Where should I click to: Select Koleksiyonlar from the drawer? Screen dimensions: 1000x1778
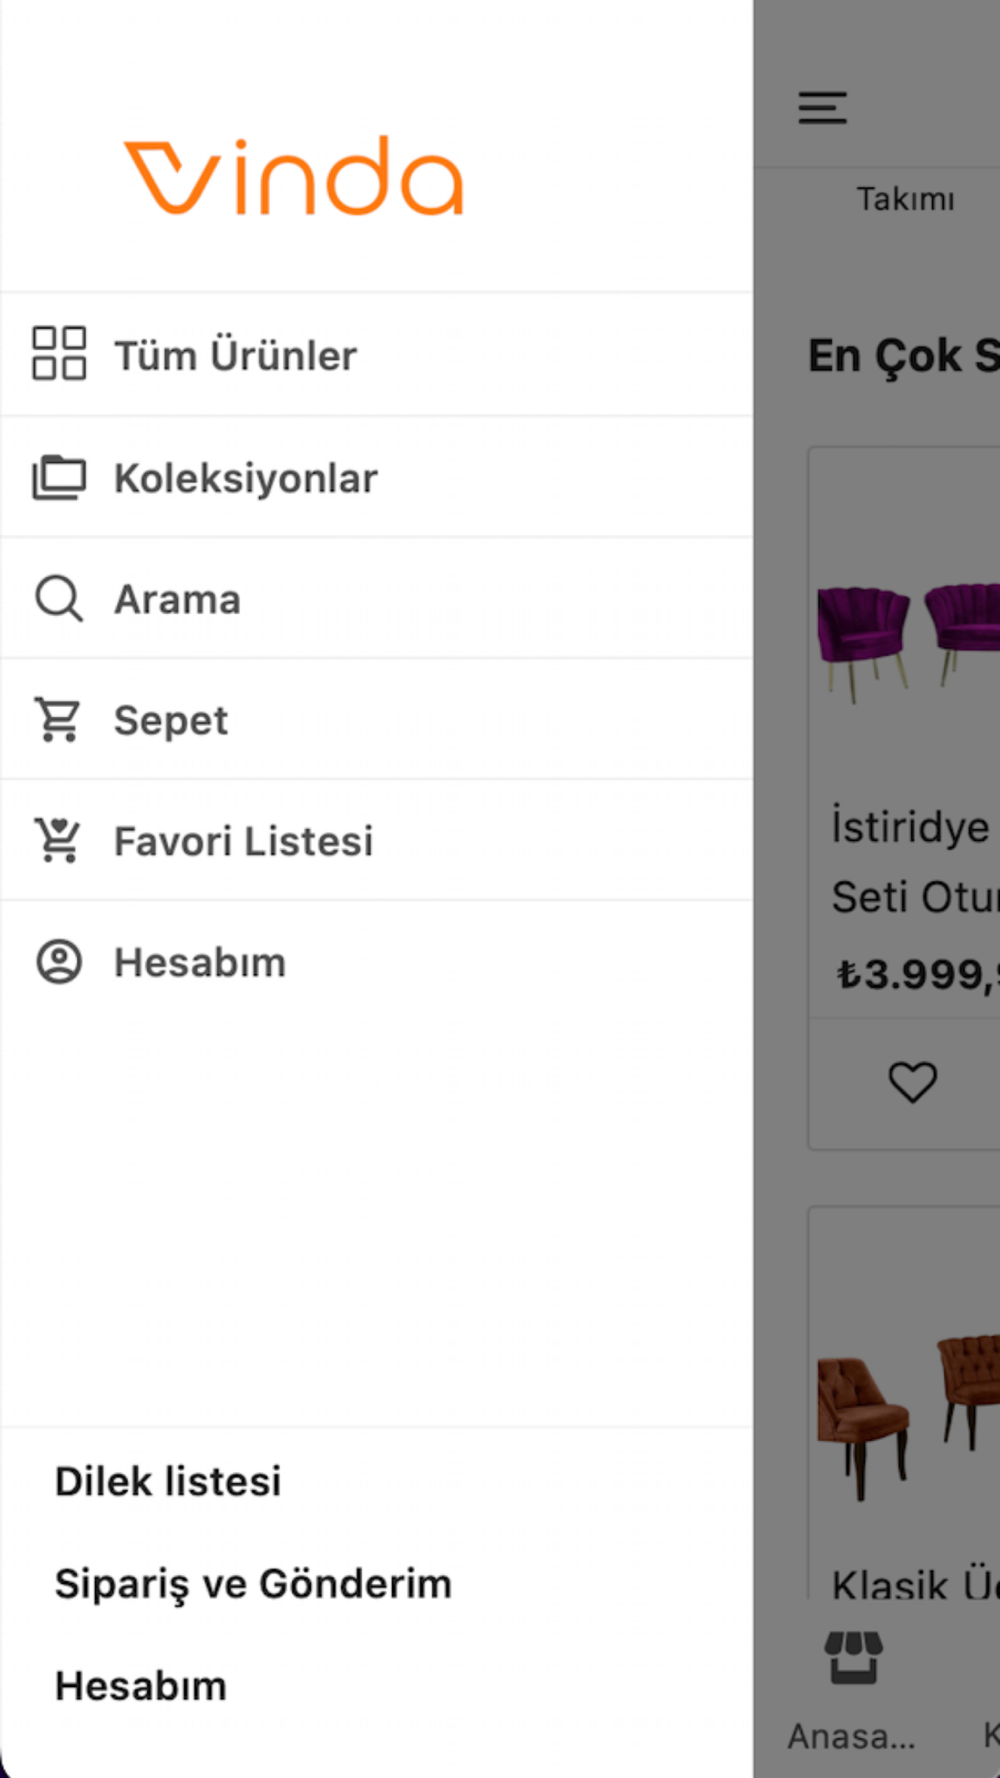click(x=246, y=478)
